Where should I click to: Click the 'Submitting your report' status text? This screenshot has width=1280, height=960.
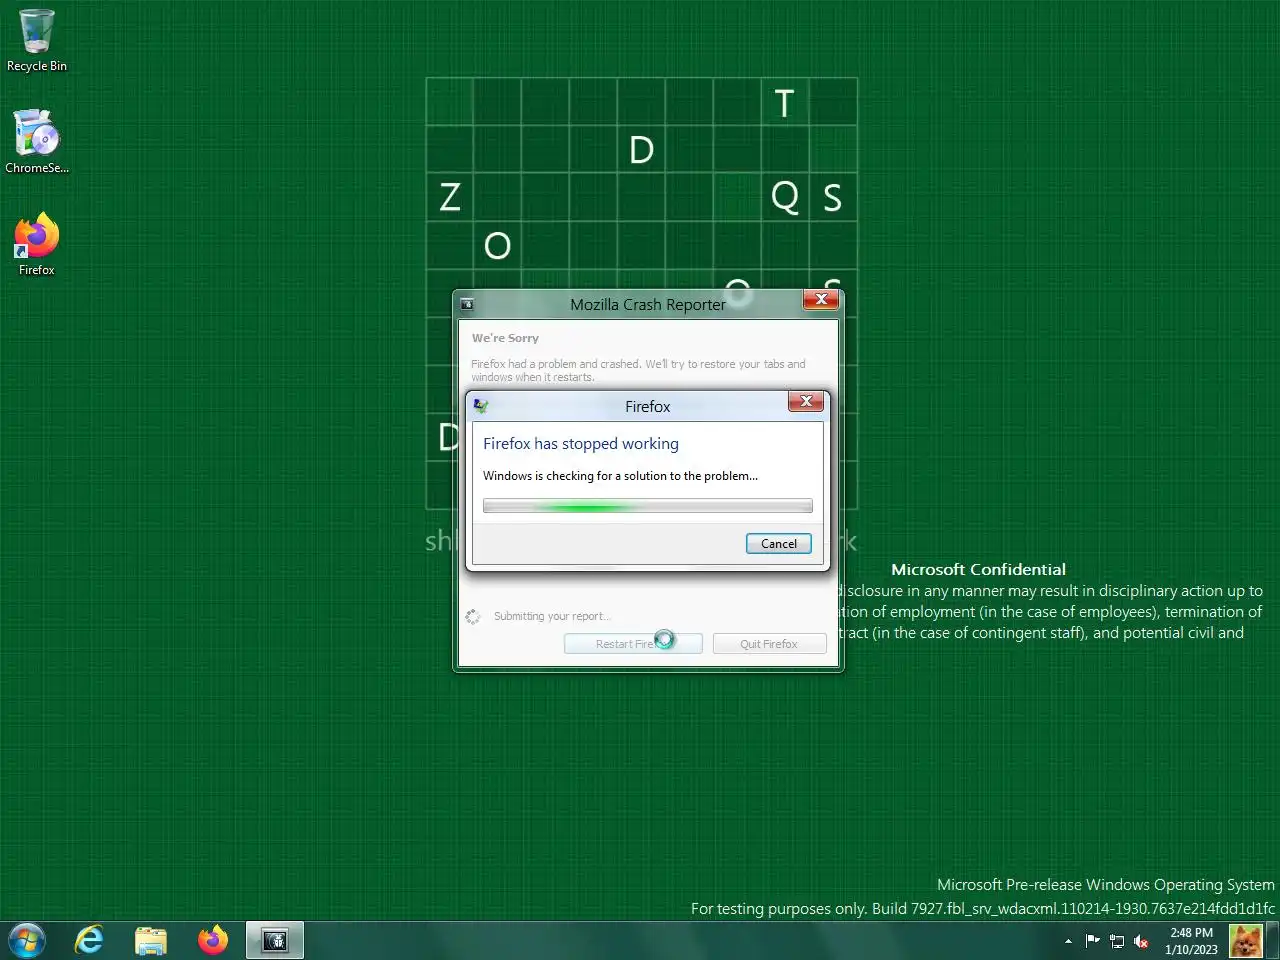[x=551, y=616]
